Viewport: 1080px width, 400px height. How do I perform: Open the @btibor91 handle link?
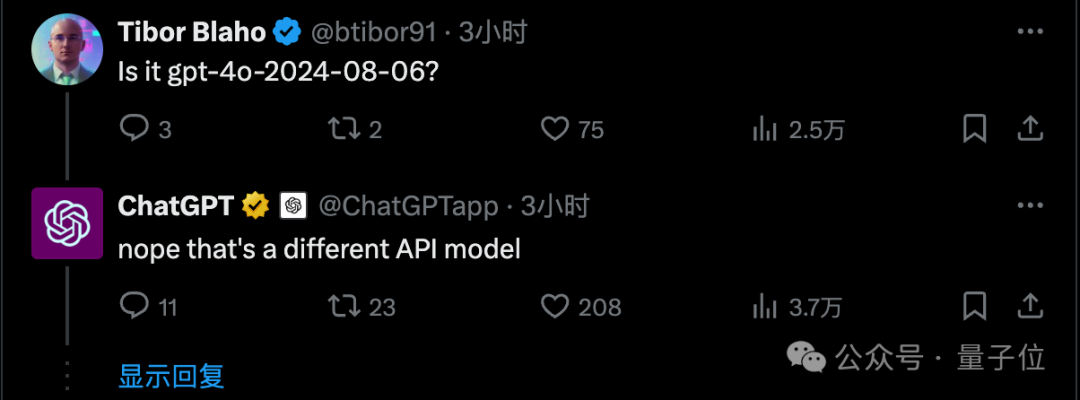(x=375, y=32)
